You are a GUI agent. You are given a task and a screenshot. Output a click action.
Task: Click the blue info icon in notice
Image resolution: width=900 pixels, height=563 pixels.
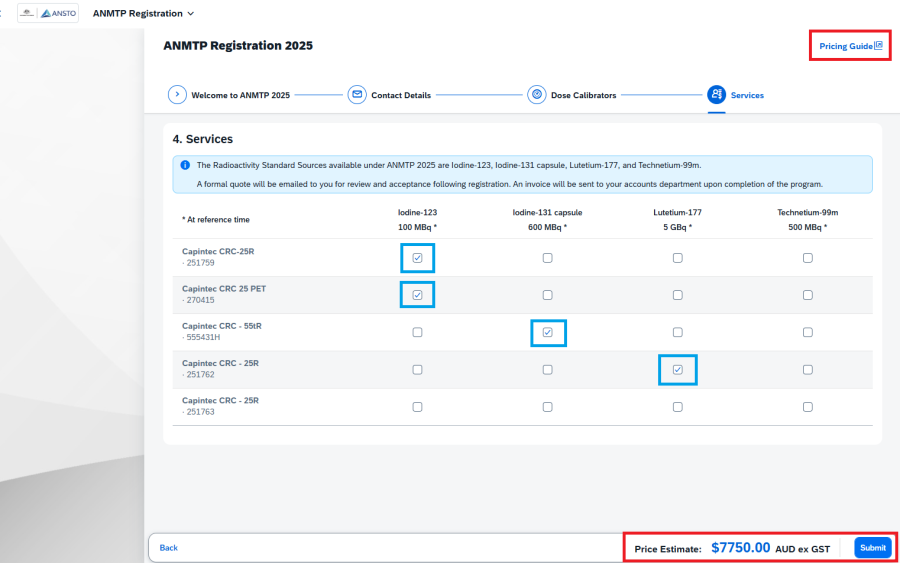[x=185, y=165]
